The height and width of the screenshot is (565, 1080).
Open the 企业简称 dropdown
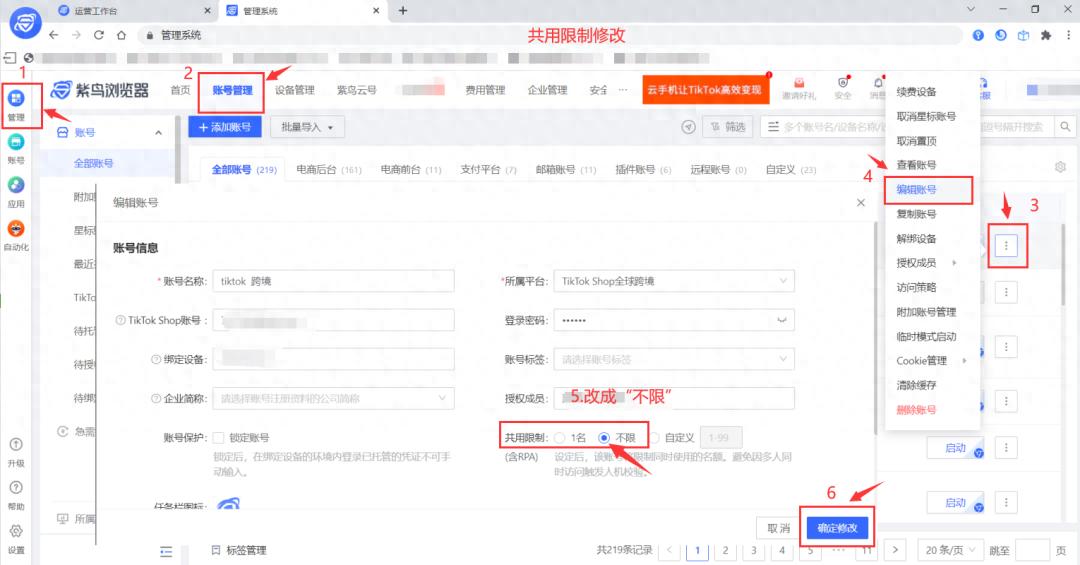[333, 398]
